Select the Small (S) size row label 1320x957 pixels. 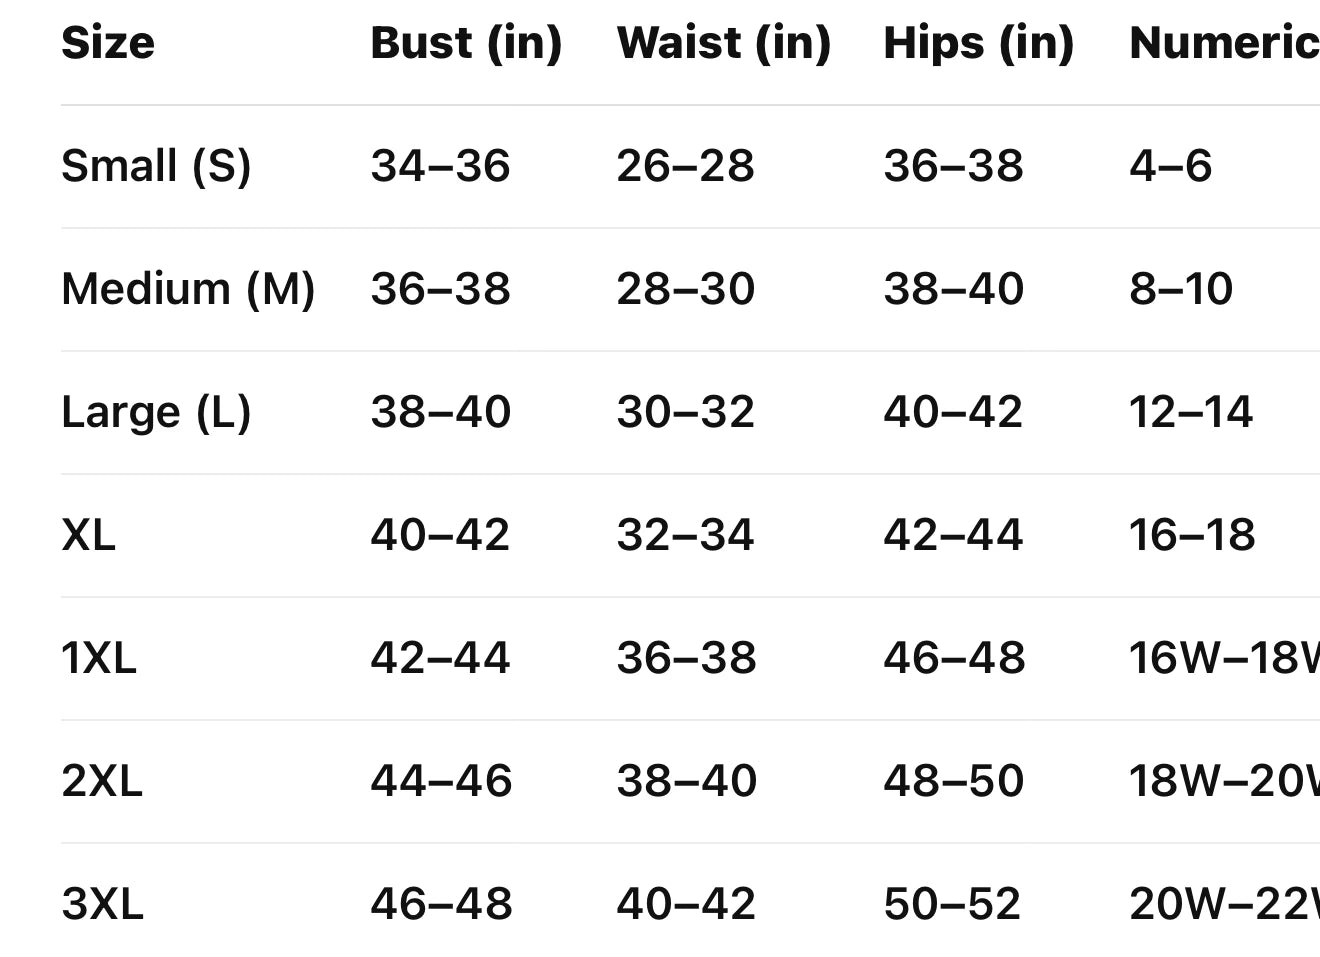click(x=156, y=166)
